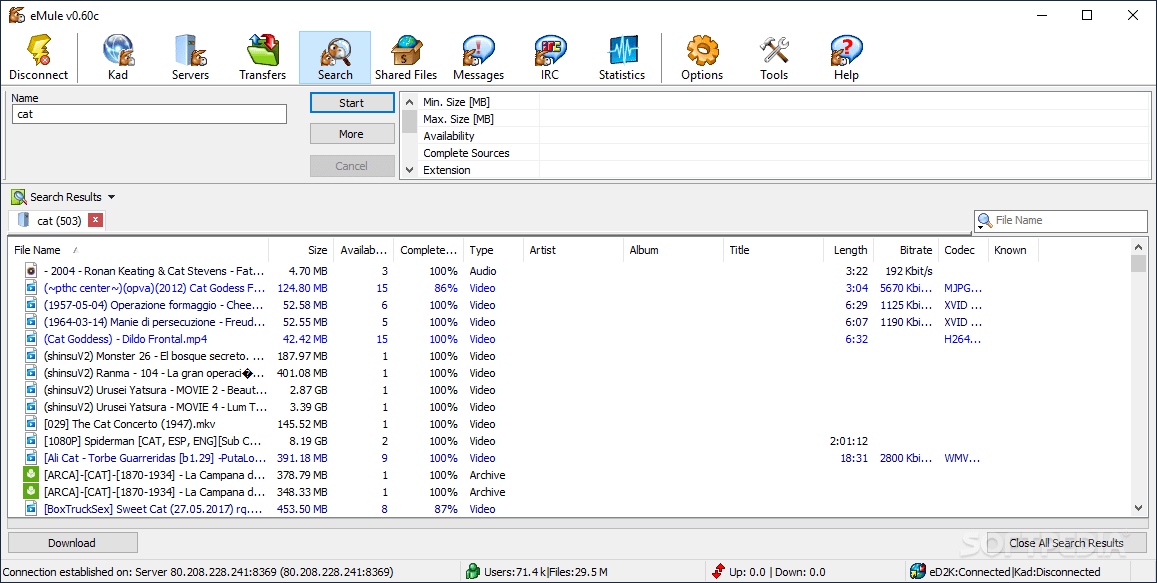1157x583 pixels.
Task: Open the Tools menu icon
Action: 774,58
